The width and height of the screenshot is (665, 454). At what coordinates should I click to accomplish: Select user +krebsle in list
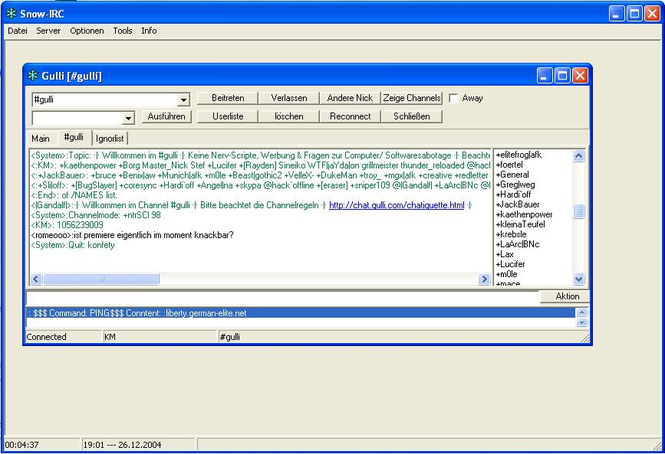click(x=511, y=234)
